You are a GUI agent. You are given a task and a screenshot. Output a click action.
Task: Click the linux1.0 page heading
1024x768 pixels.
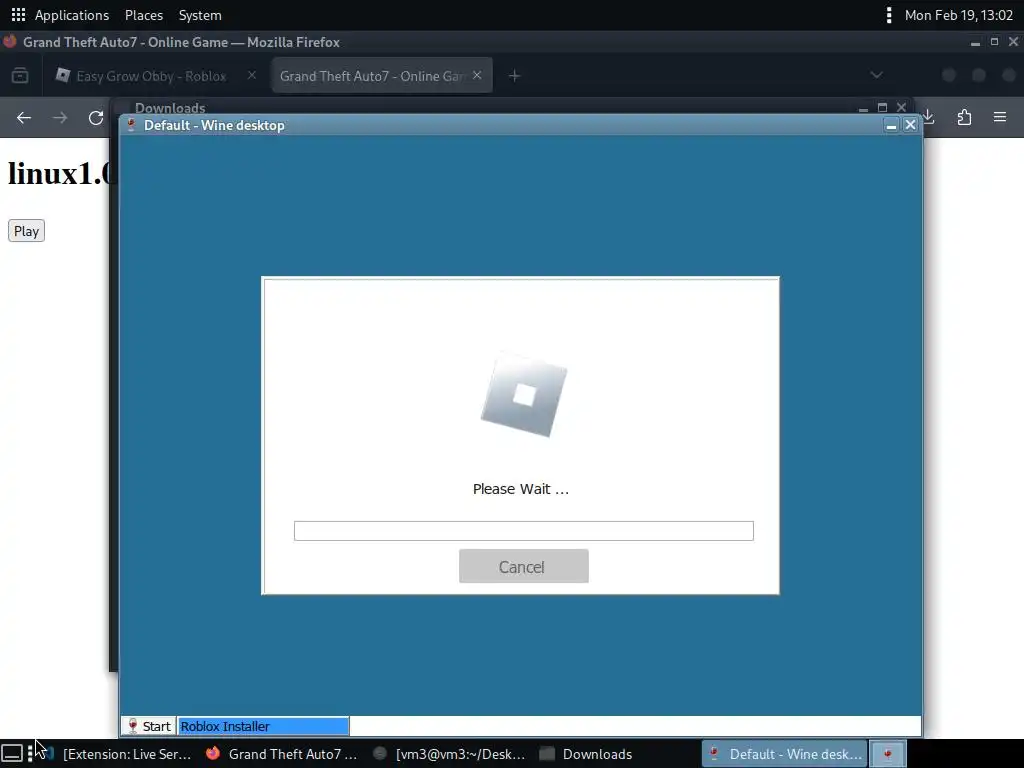[61, 174]
